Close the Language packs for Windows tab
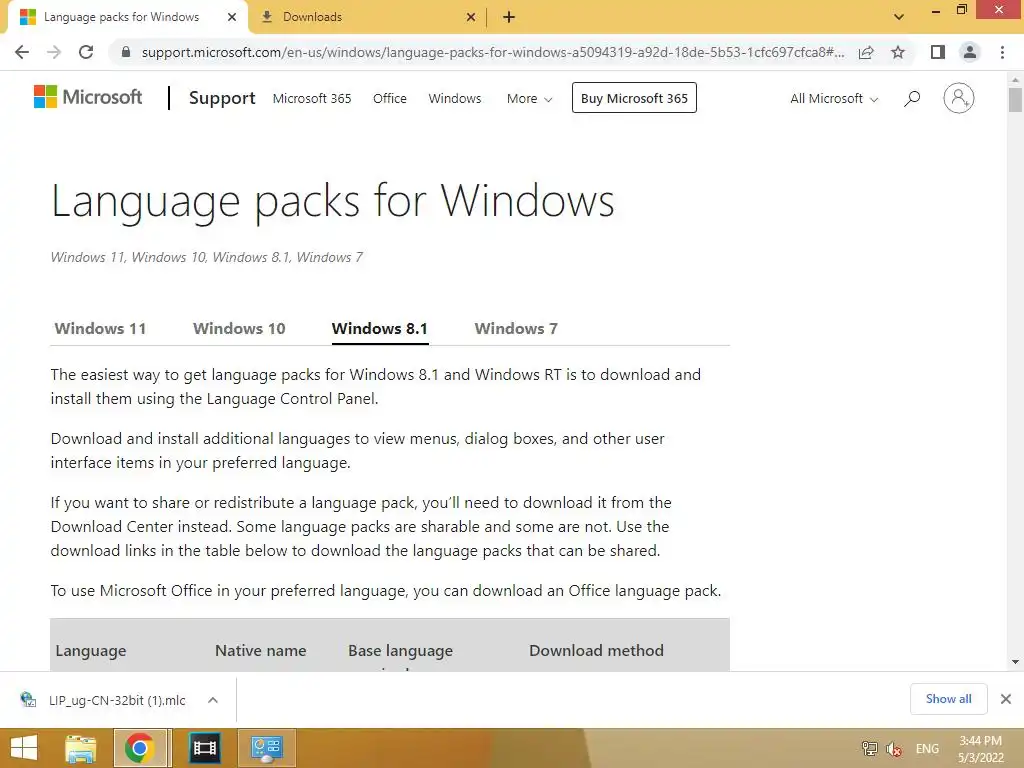Image resolution: width=1024 pixels, height=768 pixels. coord(232,17)
